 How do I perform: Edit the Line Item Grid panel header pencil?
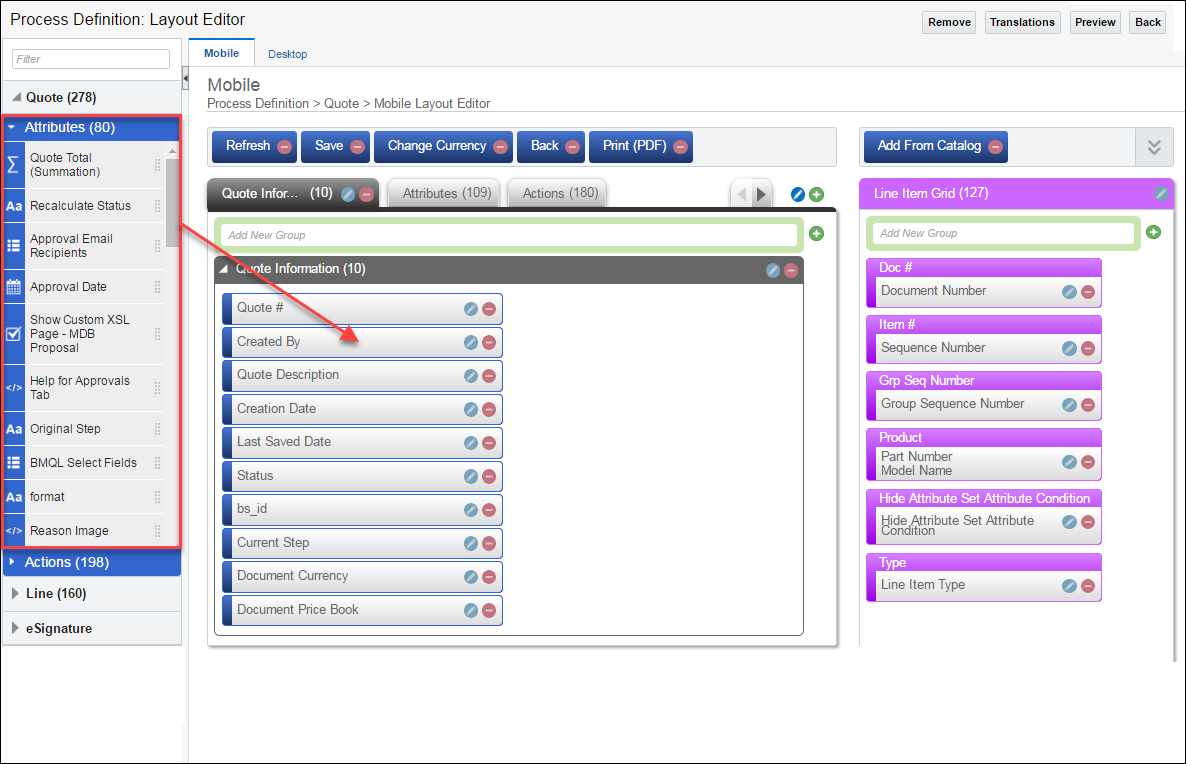[x=1161, y=194]
